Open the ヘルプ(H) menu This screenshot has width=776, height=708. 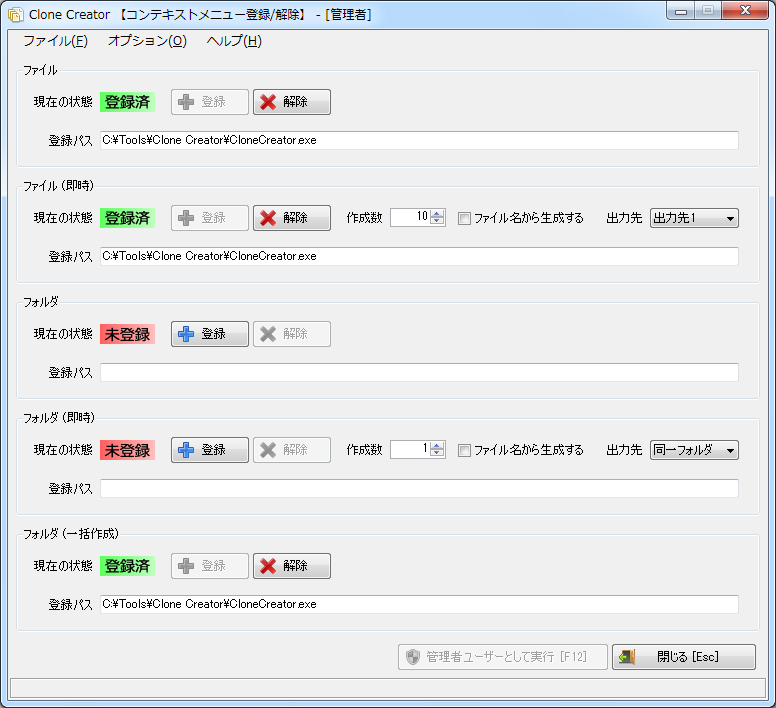pos(234,41)
